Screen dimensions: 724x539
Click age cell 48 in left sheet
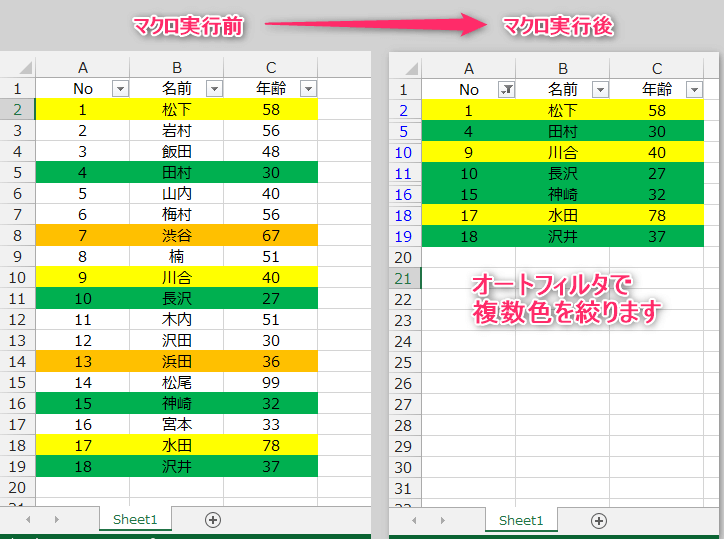[271, 151]
